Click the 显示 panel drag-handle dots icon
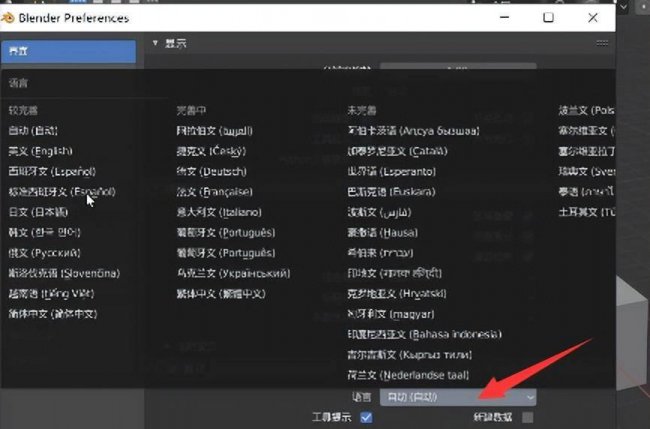The height and width of the screenshot is (429, 650). click(x=602, y=43)
